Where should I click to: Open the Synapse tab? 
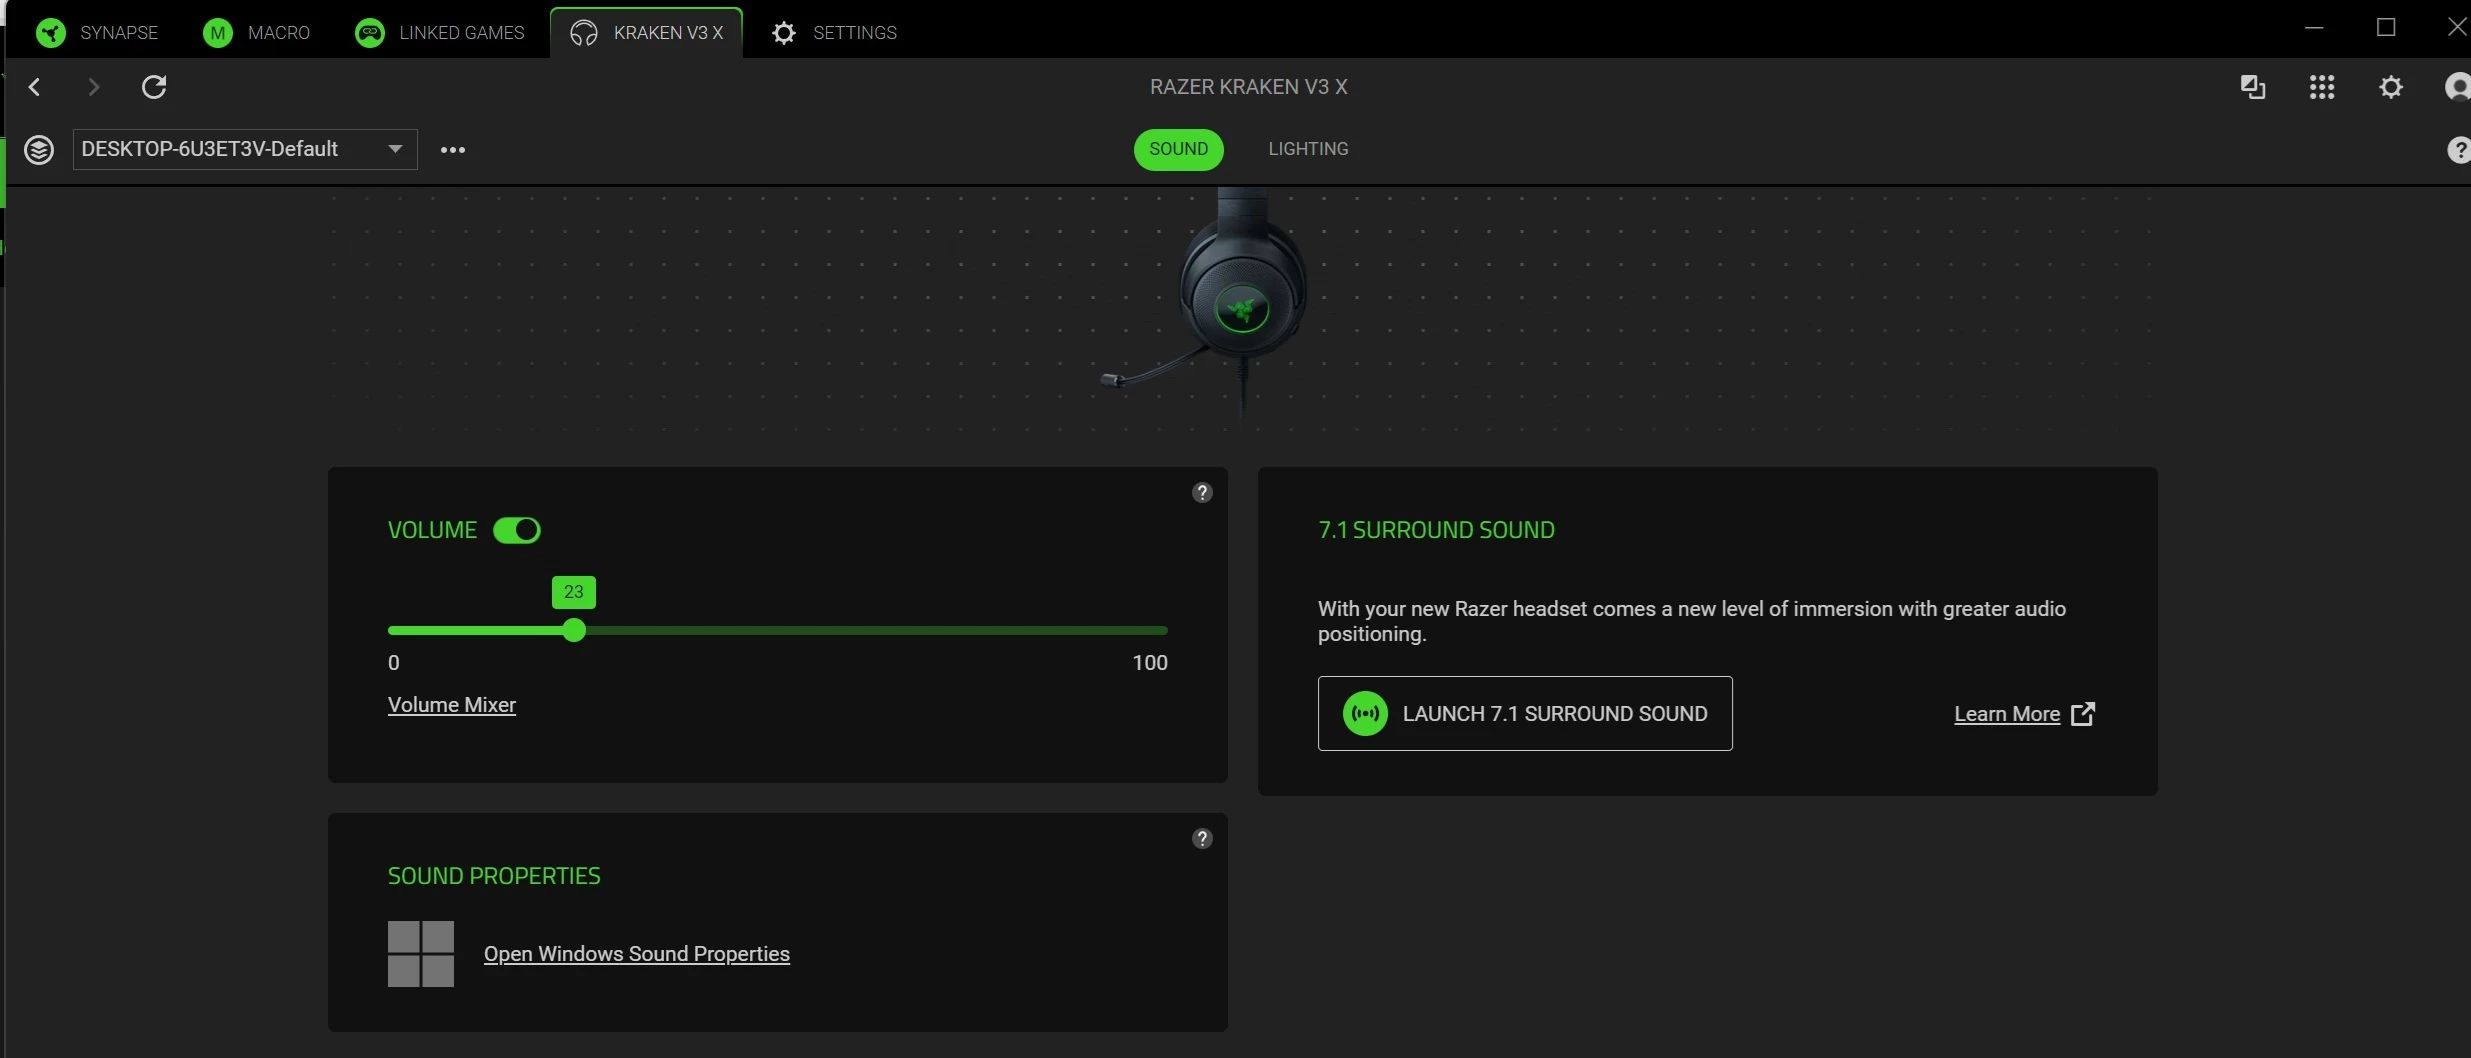97,32
